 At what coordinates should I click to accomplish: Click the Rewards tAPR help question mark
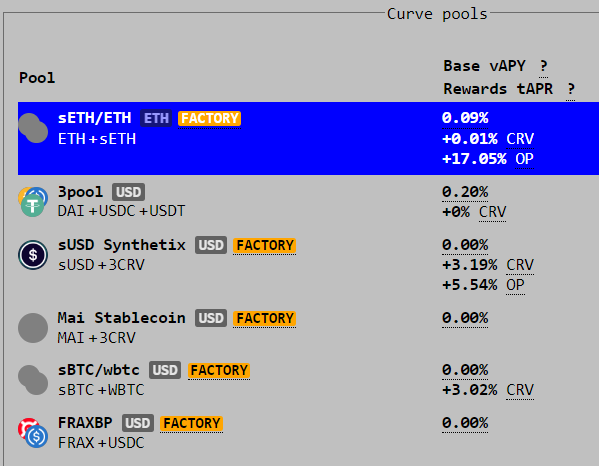[570, 89]
